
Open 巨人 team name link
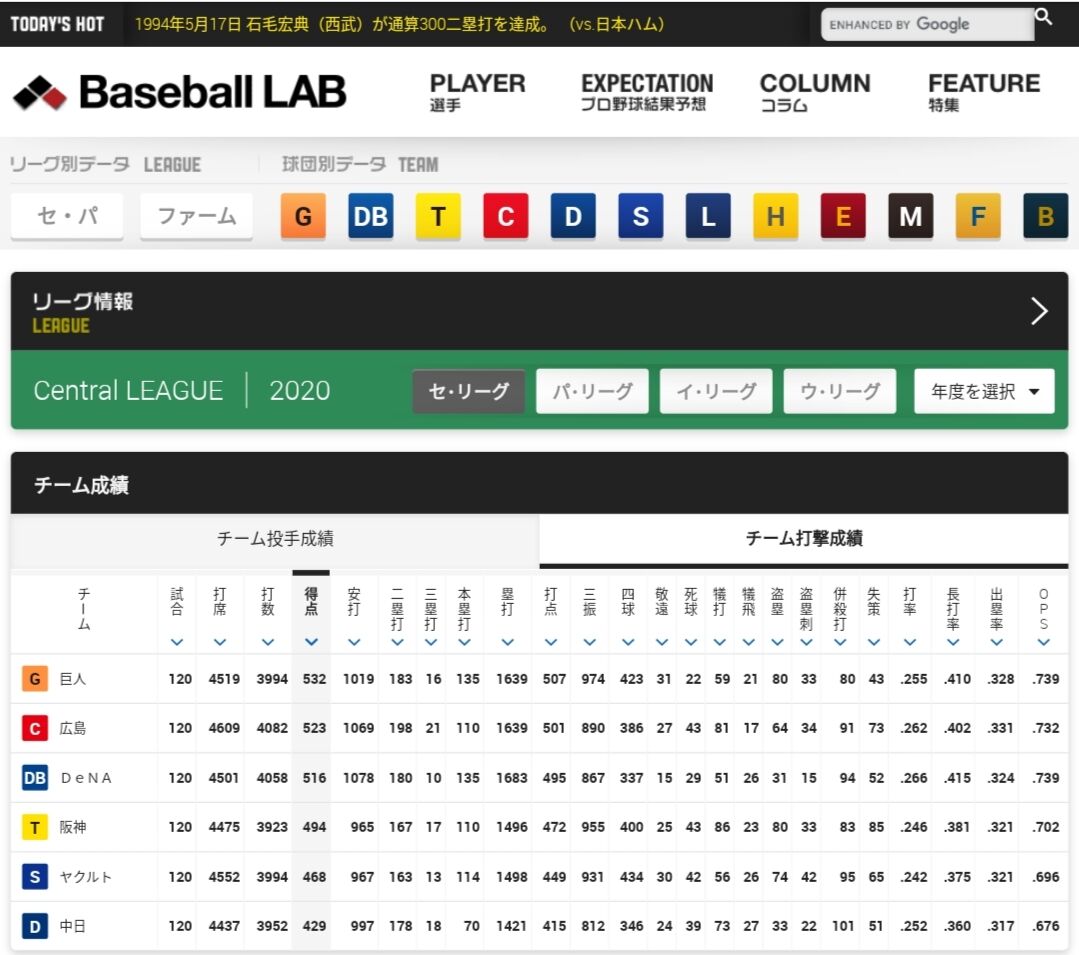(x=72, y=679)
